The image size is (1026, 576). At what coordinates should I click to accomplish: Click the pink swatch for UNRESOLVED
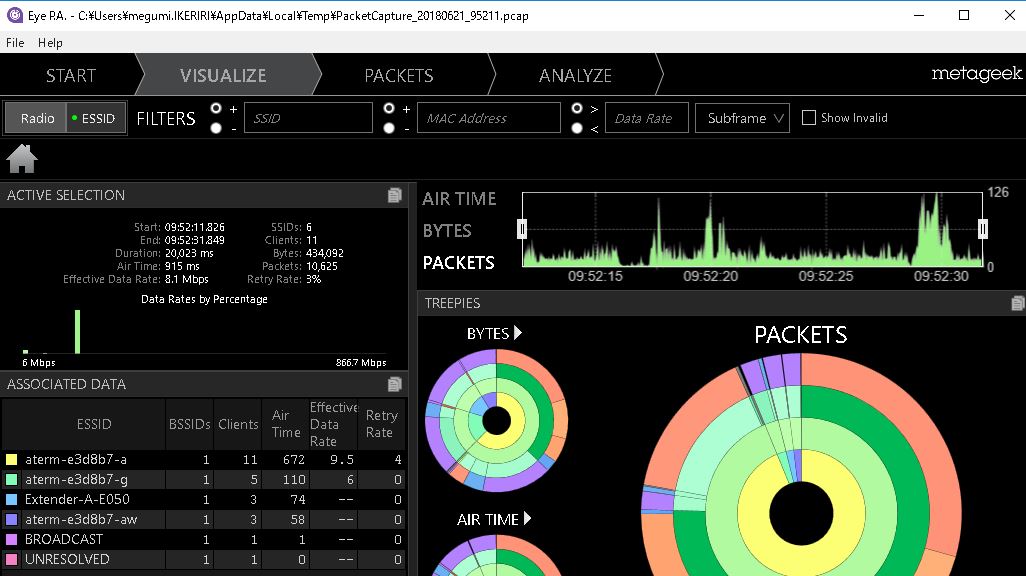coord(11,560)
